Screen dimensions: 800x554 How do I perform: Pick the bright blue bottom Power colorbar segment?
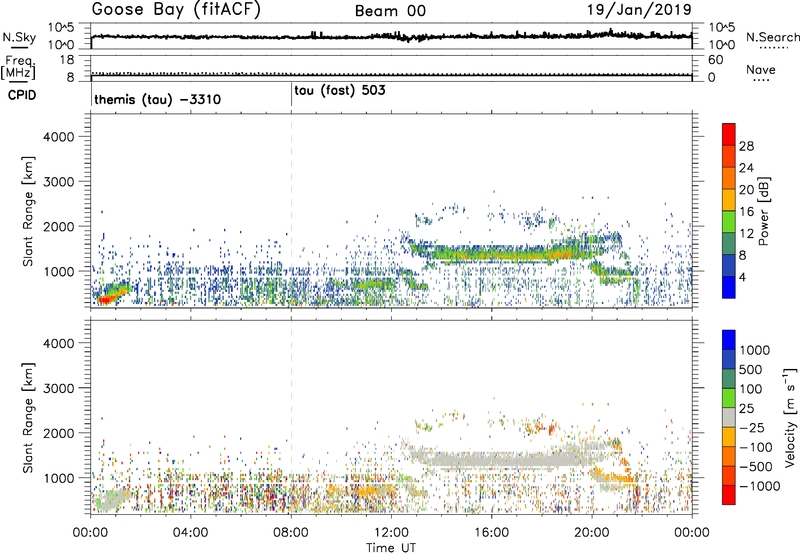point(729,287)
